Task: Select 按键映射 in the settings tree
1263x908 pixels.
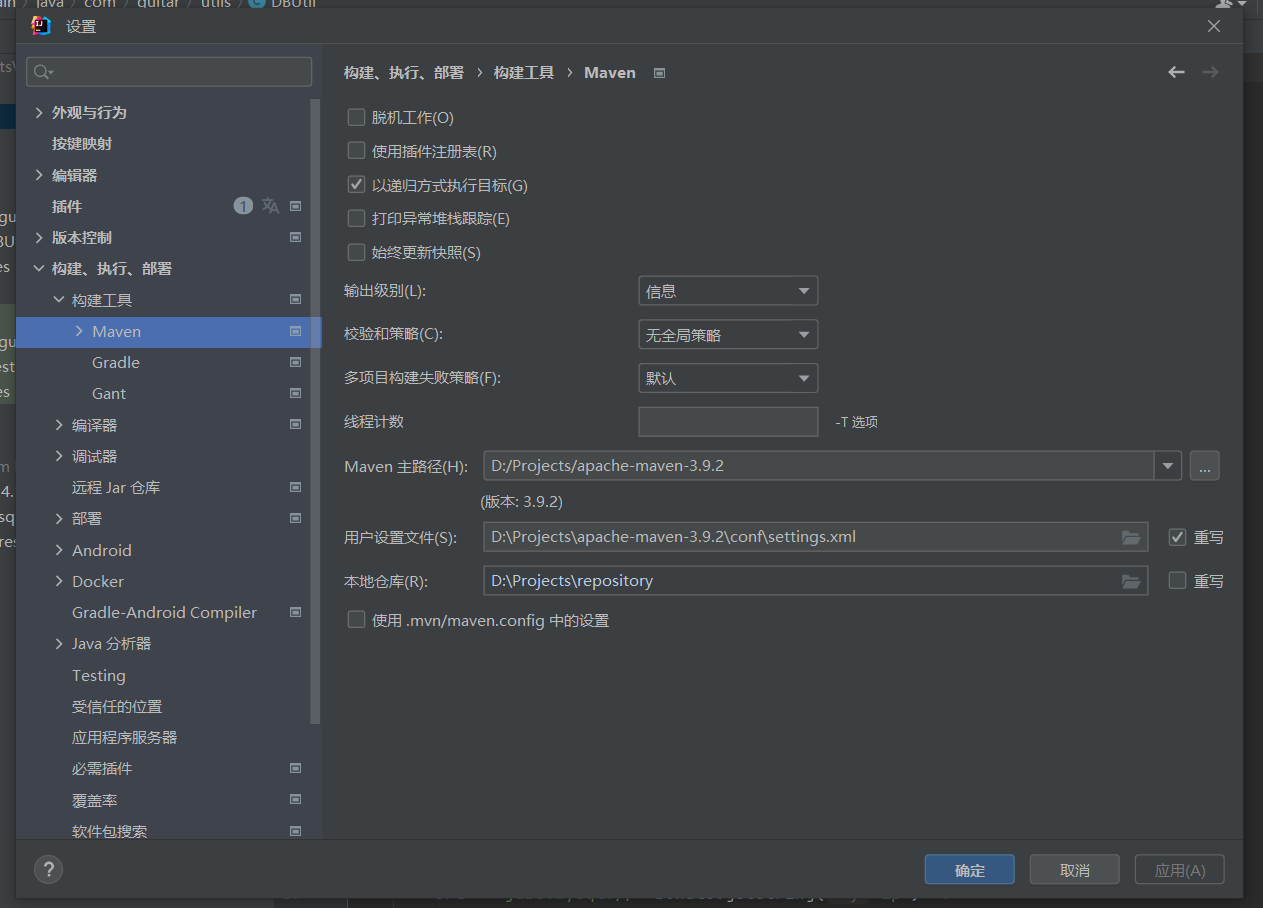Action: click(x=82, y=144)
